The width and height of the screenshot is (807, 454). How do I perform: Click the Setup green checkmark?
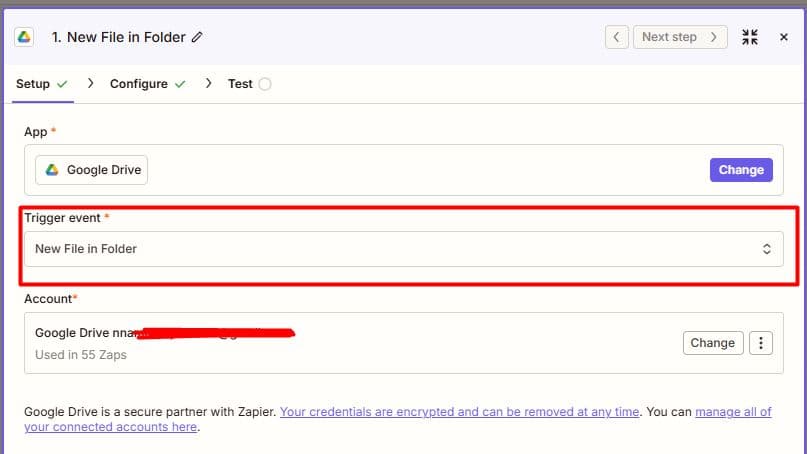pyautogui.click(x=62, y=84)
